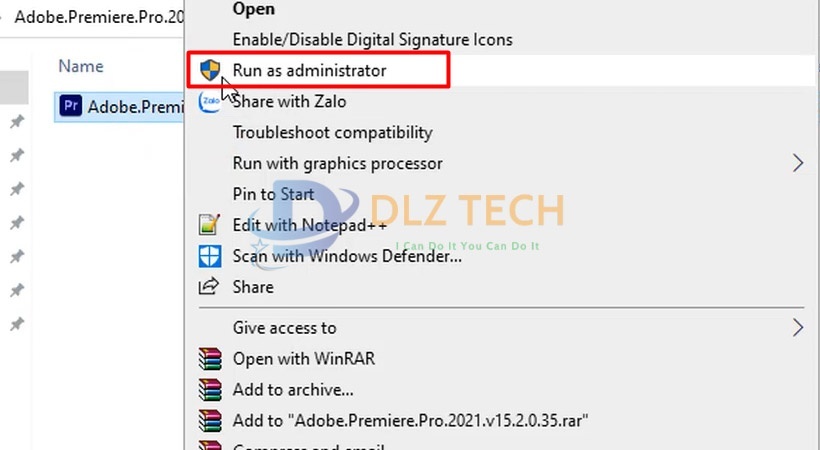Click the Share arrow icon
Image resolution: width=820 pixels, height=450 pixels.
[x=209, y=286]
